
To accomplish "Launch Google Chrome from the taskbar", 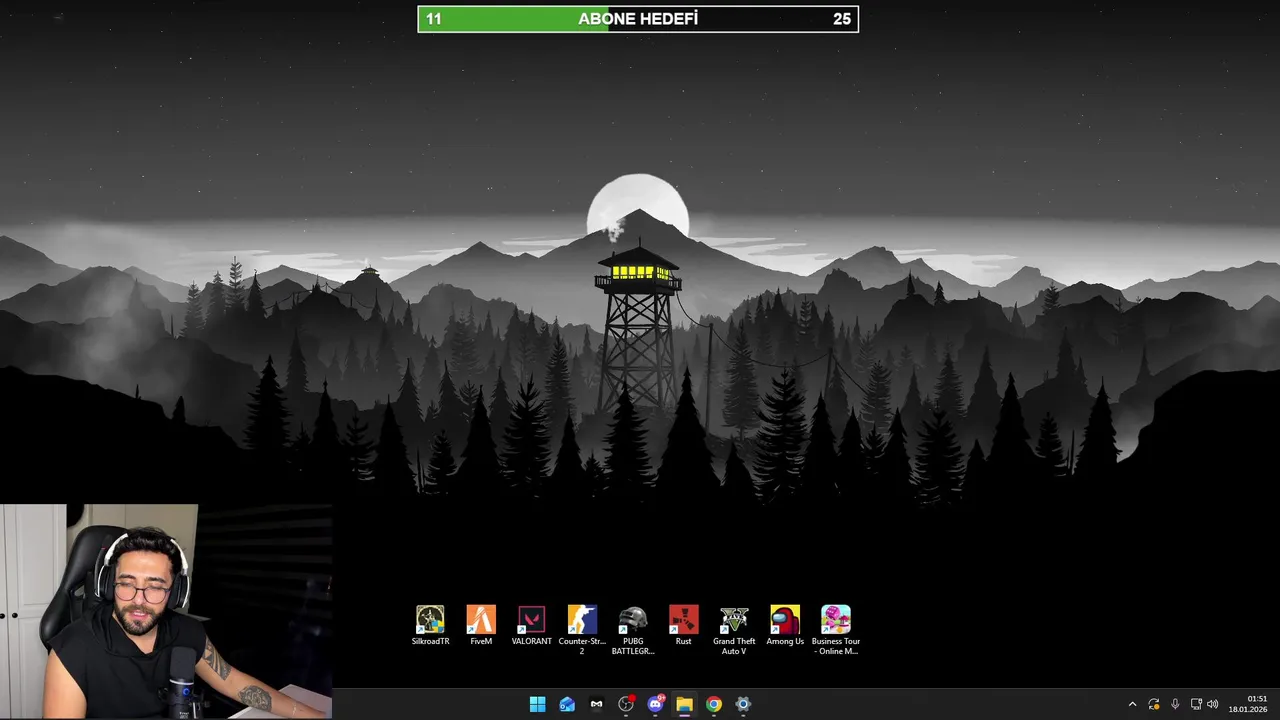I will [713, 704].
